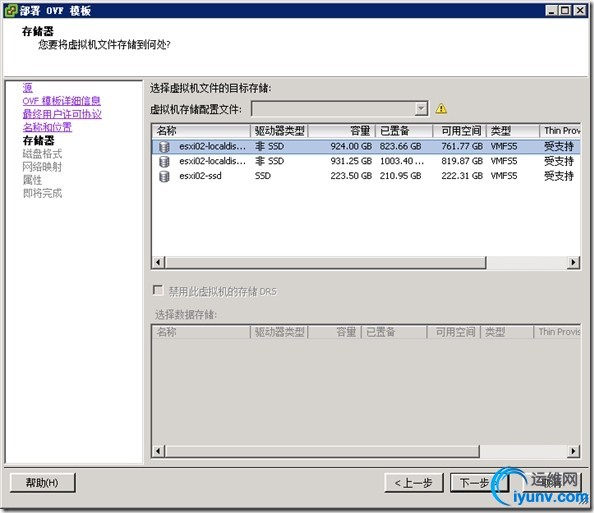
Task: Click the lower datastore list's right scroll arrow
Action: pos(573,451)
